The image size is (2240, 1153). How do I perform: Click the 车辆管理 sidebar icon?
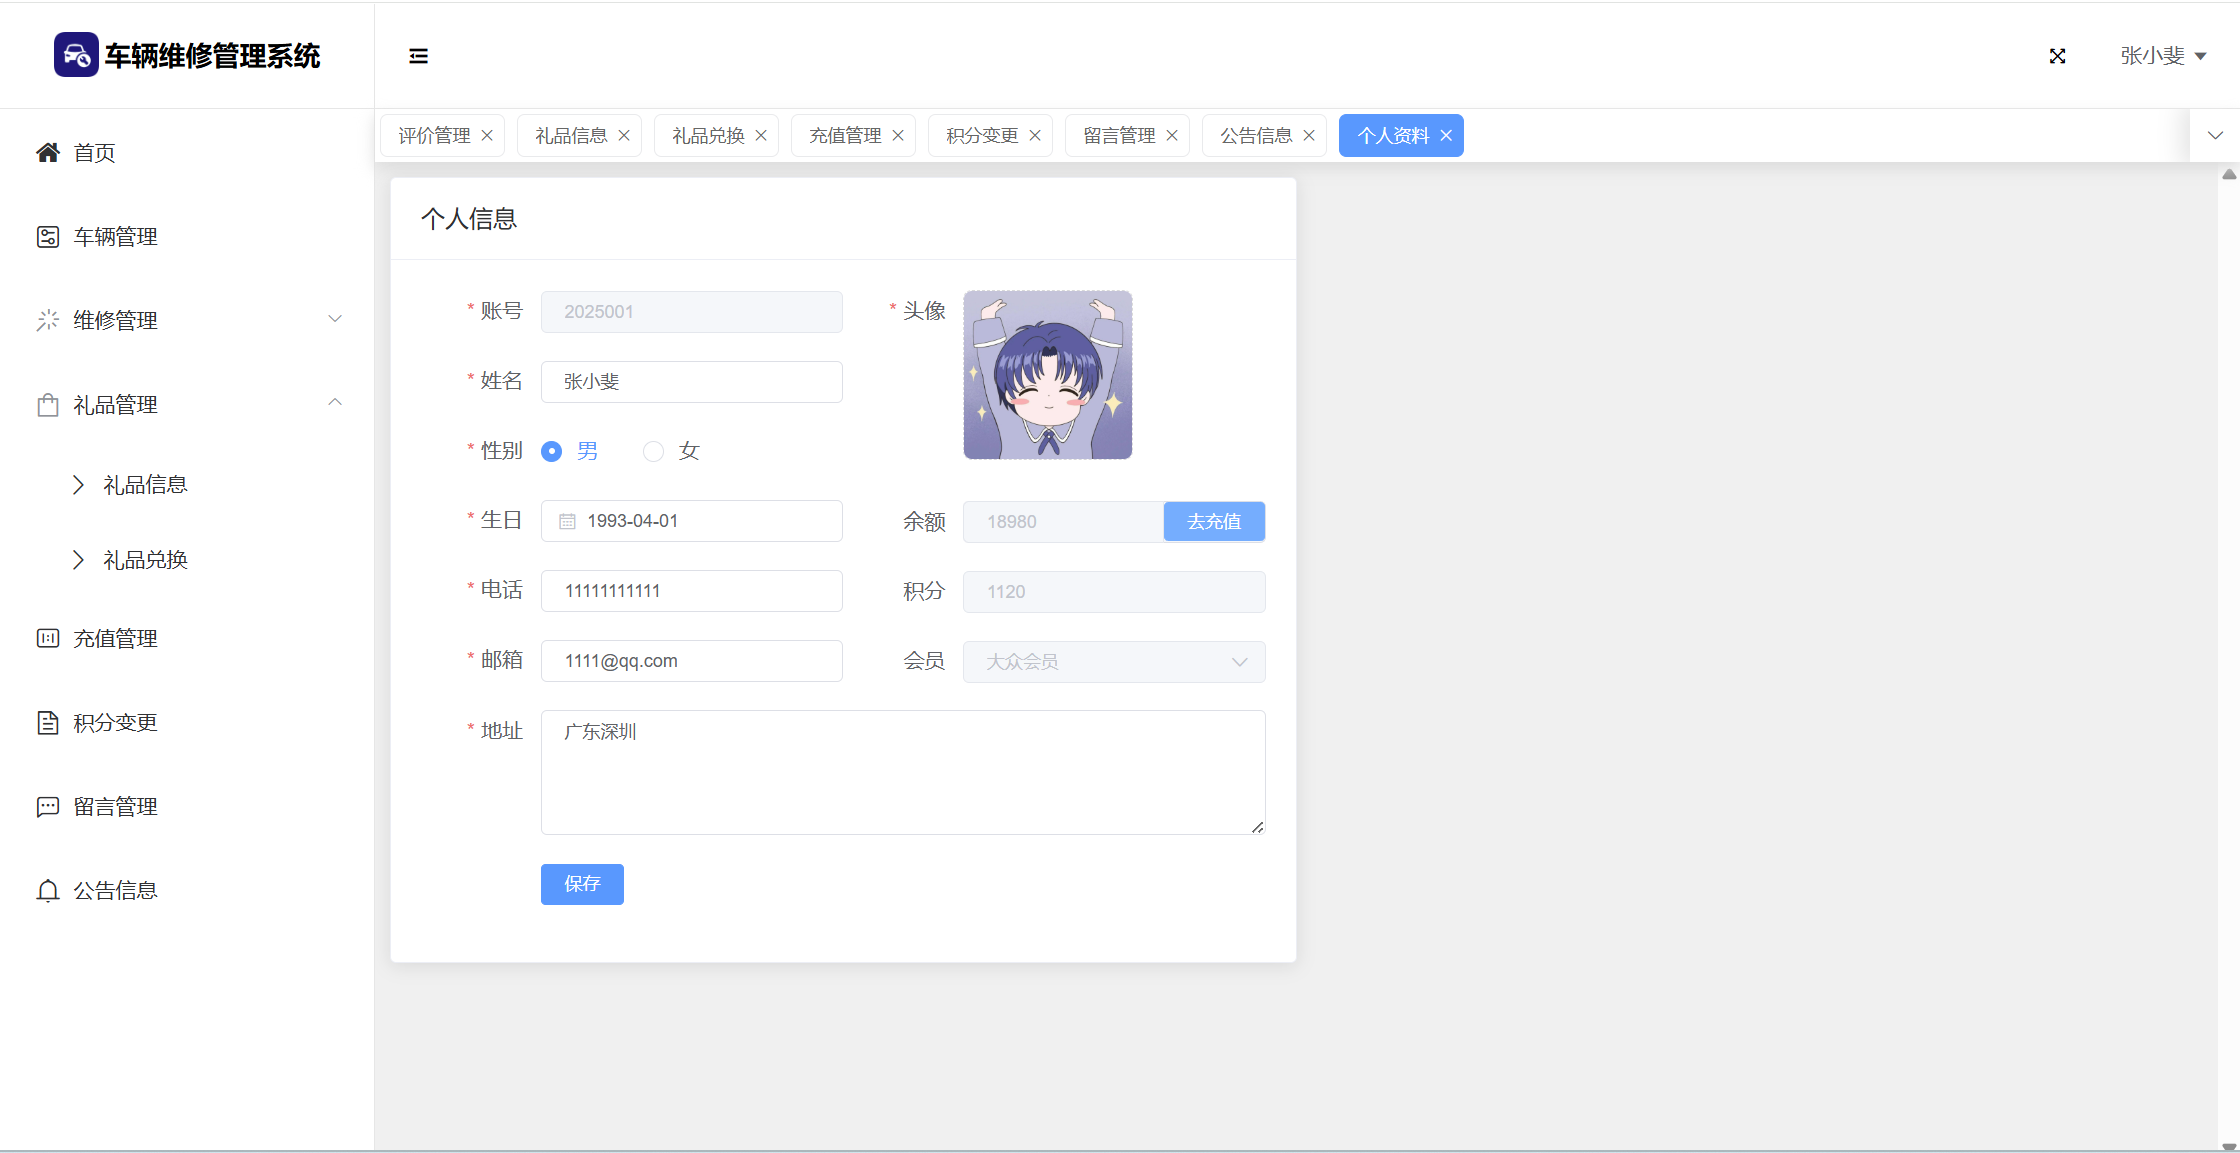[47, 237]
